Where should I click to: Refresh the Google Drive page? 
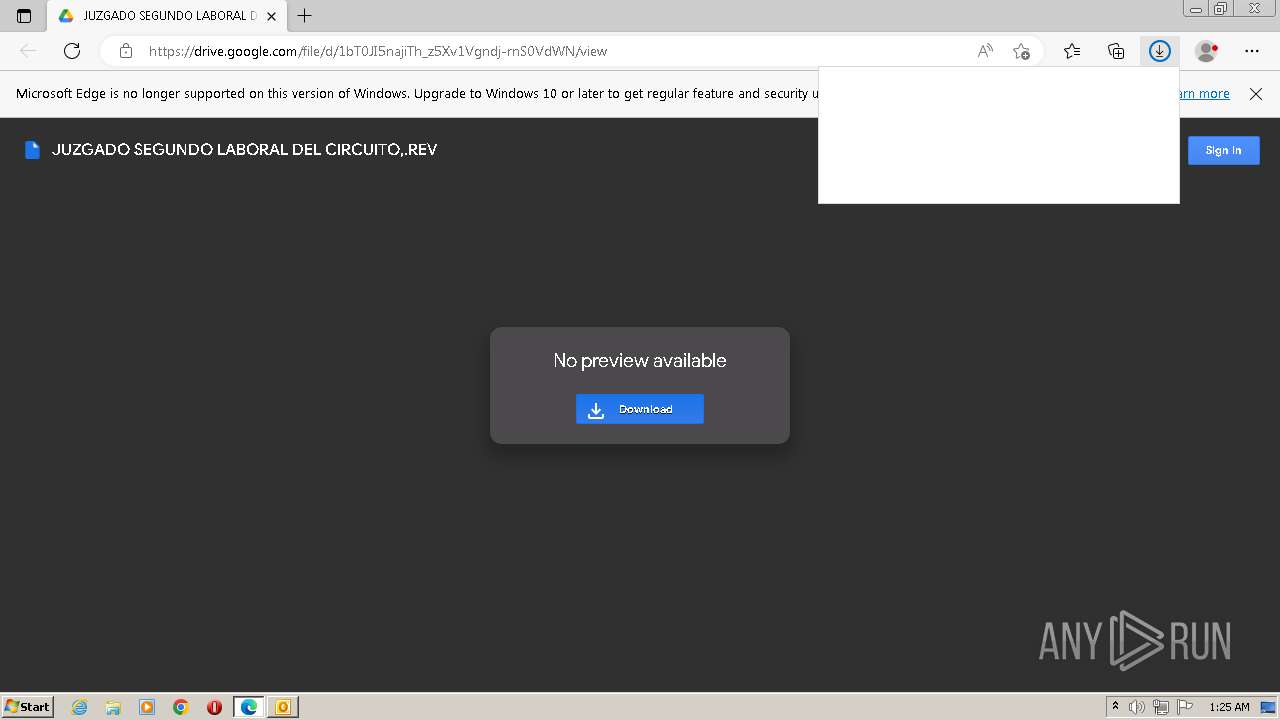click(x=72, y=51)
